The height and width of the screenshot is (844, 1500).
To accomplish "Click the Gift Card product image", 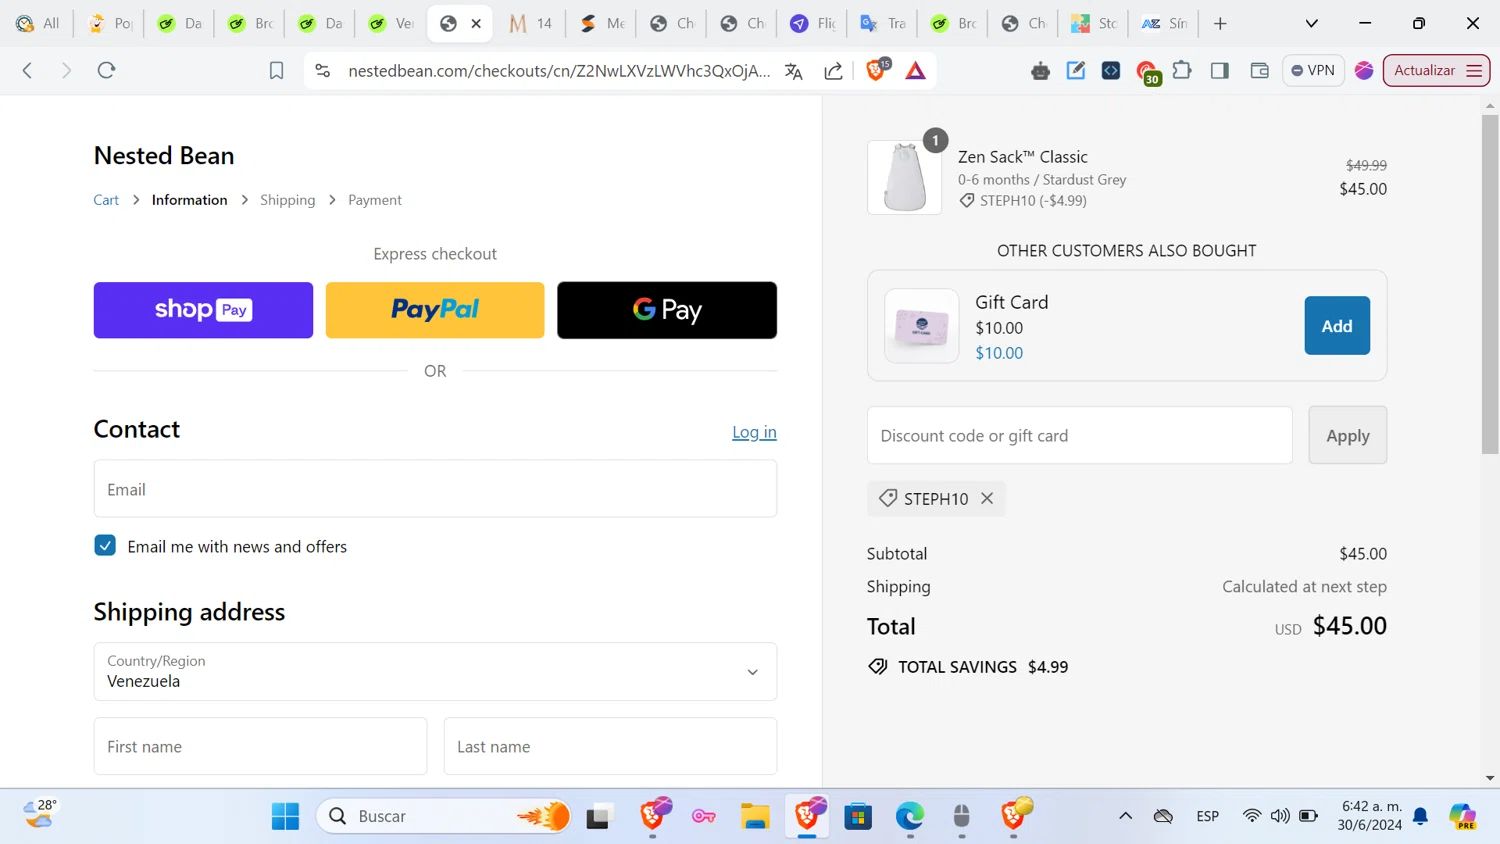I will 921,326.
